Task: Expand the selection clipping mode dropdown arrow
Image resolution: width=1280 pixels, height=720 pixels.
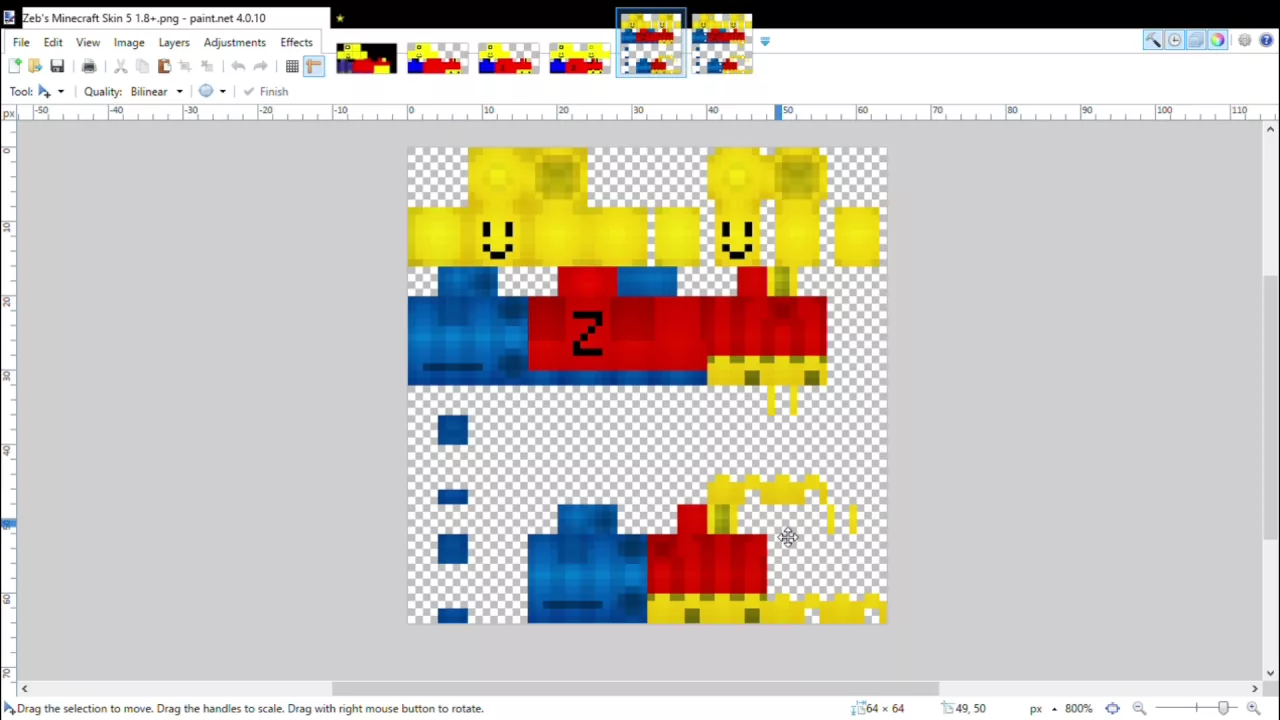Action: [x=222, y=91]
